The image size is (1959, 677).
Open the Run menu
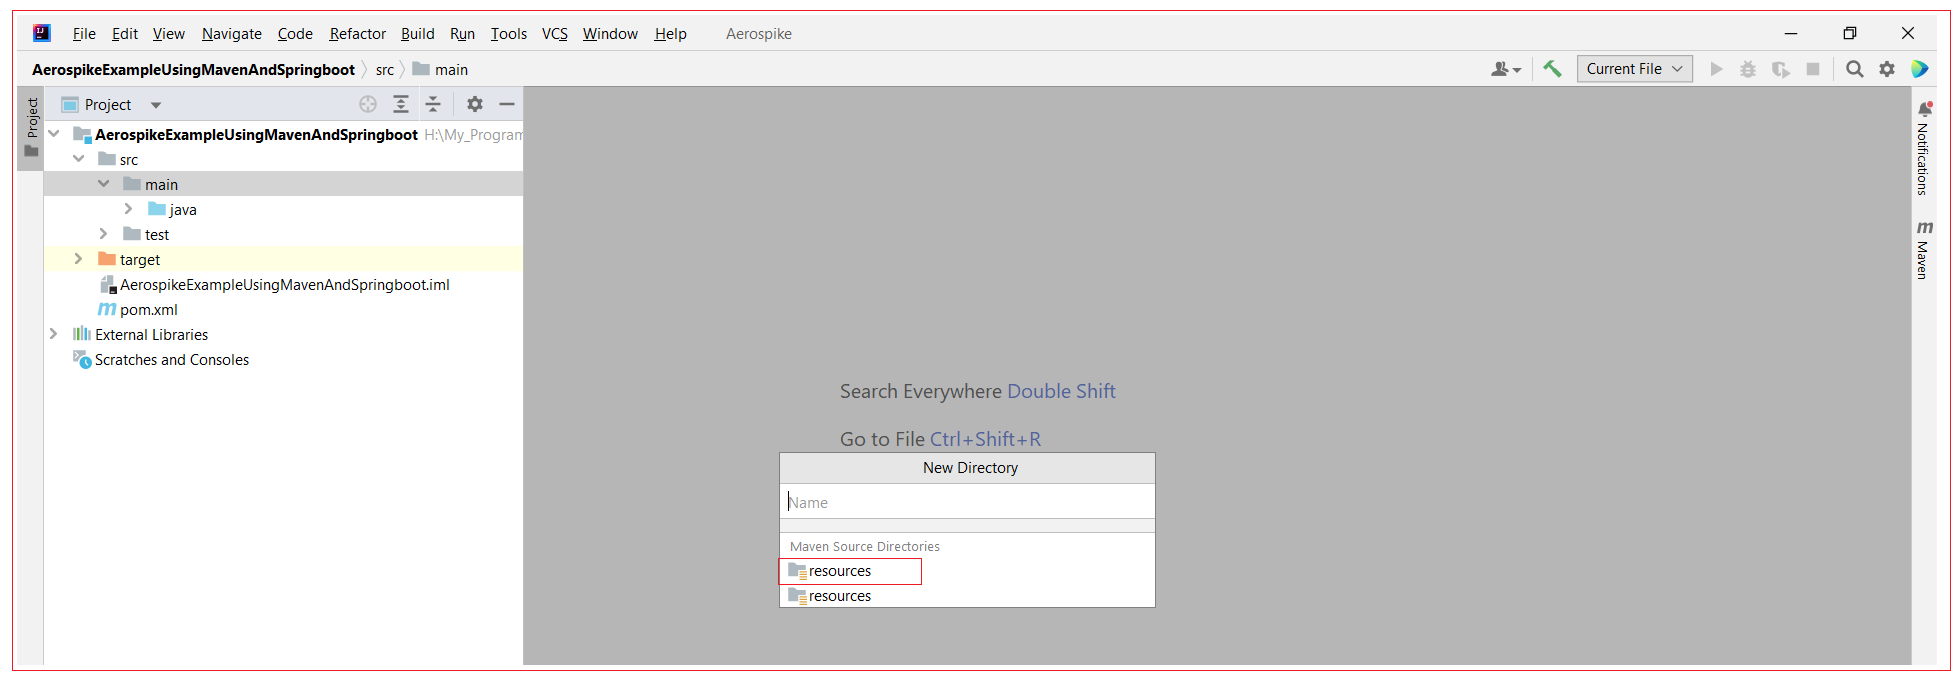pyautogui.click(x=462, y=34)
